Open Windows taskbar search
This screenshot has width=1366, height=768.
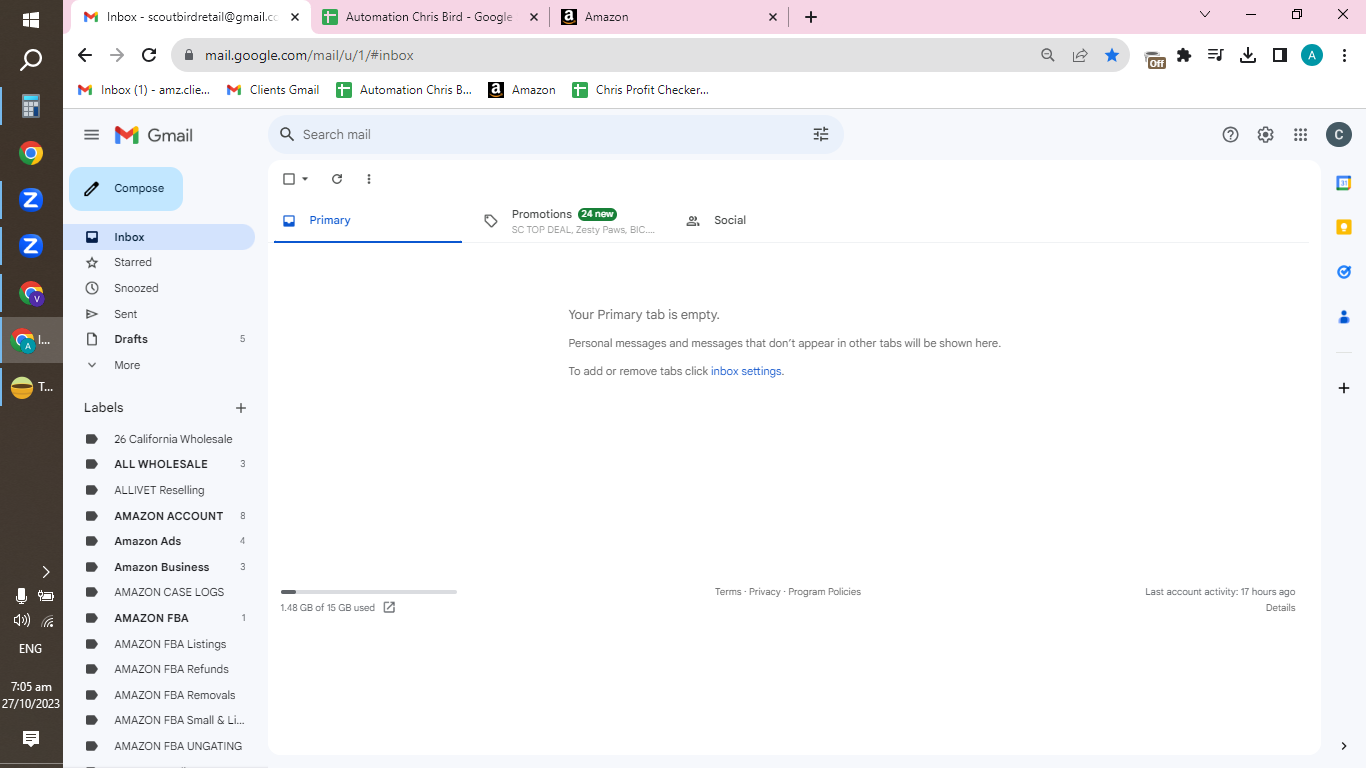point(31,60)
